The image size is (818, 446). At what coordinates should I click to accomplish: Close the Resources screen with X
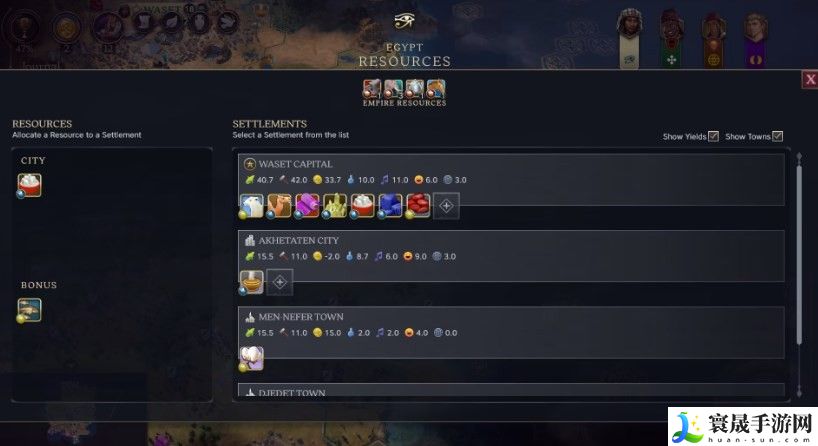(x=810, y=79)
